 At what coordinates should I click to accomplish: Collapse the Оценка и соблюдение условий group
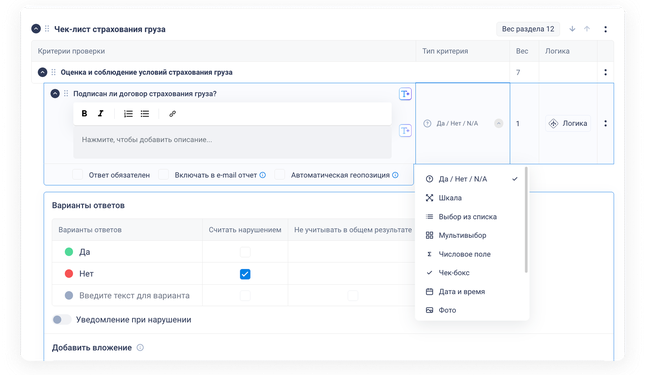point(42,72)
